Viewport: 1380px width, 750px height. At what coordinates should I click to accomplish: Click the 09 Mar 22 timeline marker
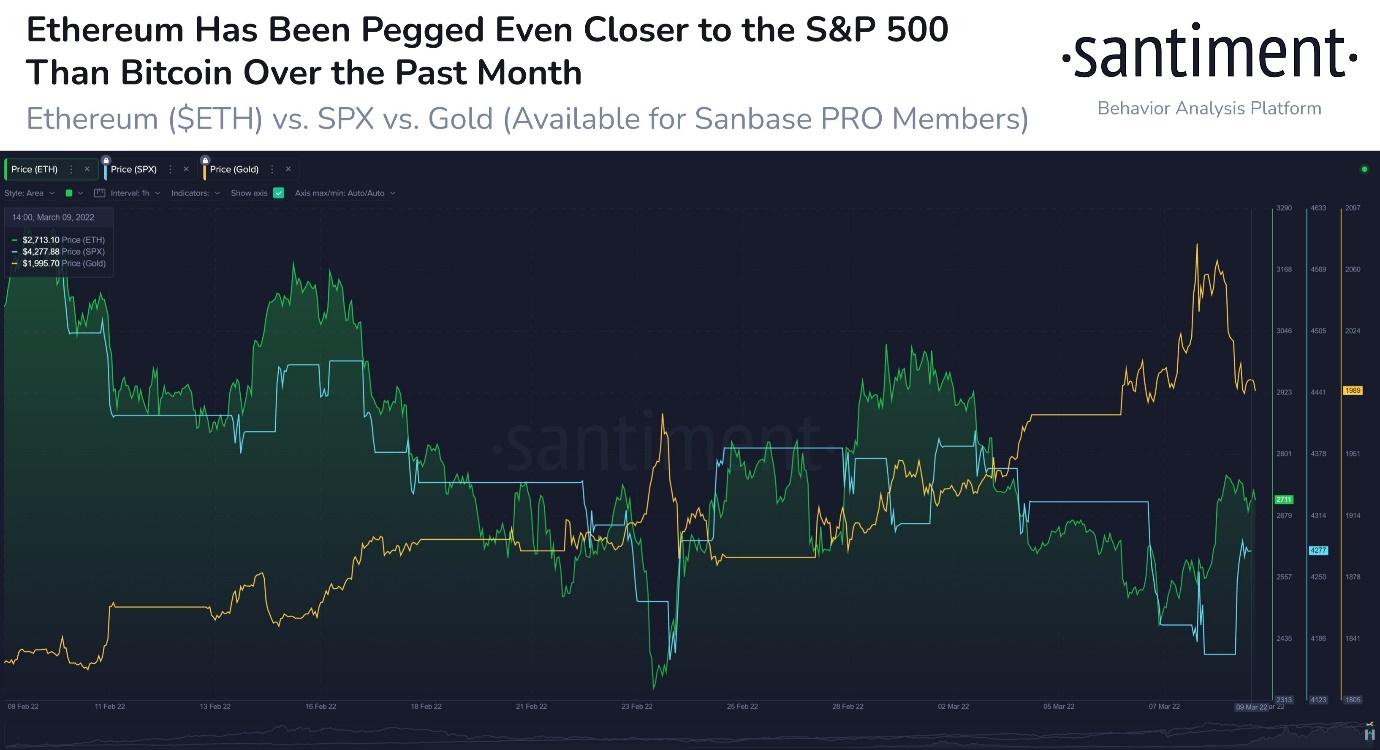(x=1253, y=705)
